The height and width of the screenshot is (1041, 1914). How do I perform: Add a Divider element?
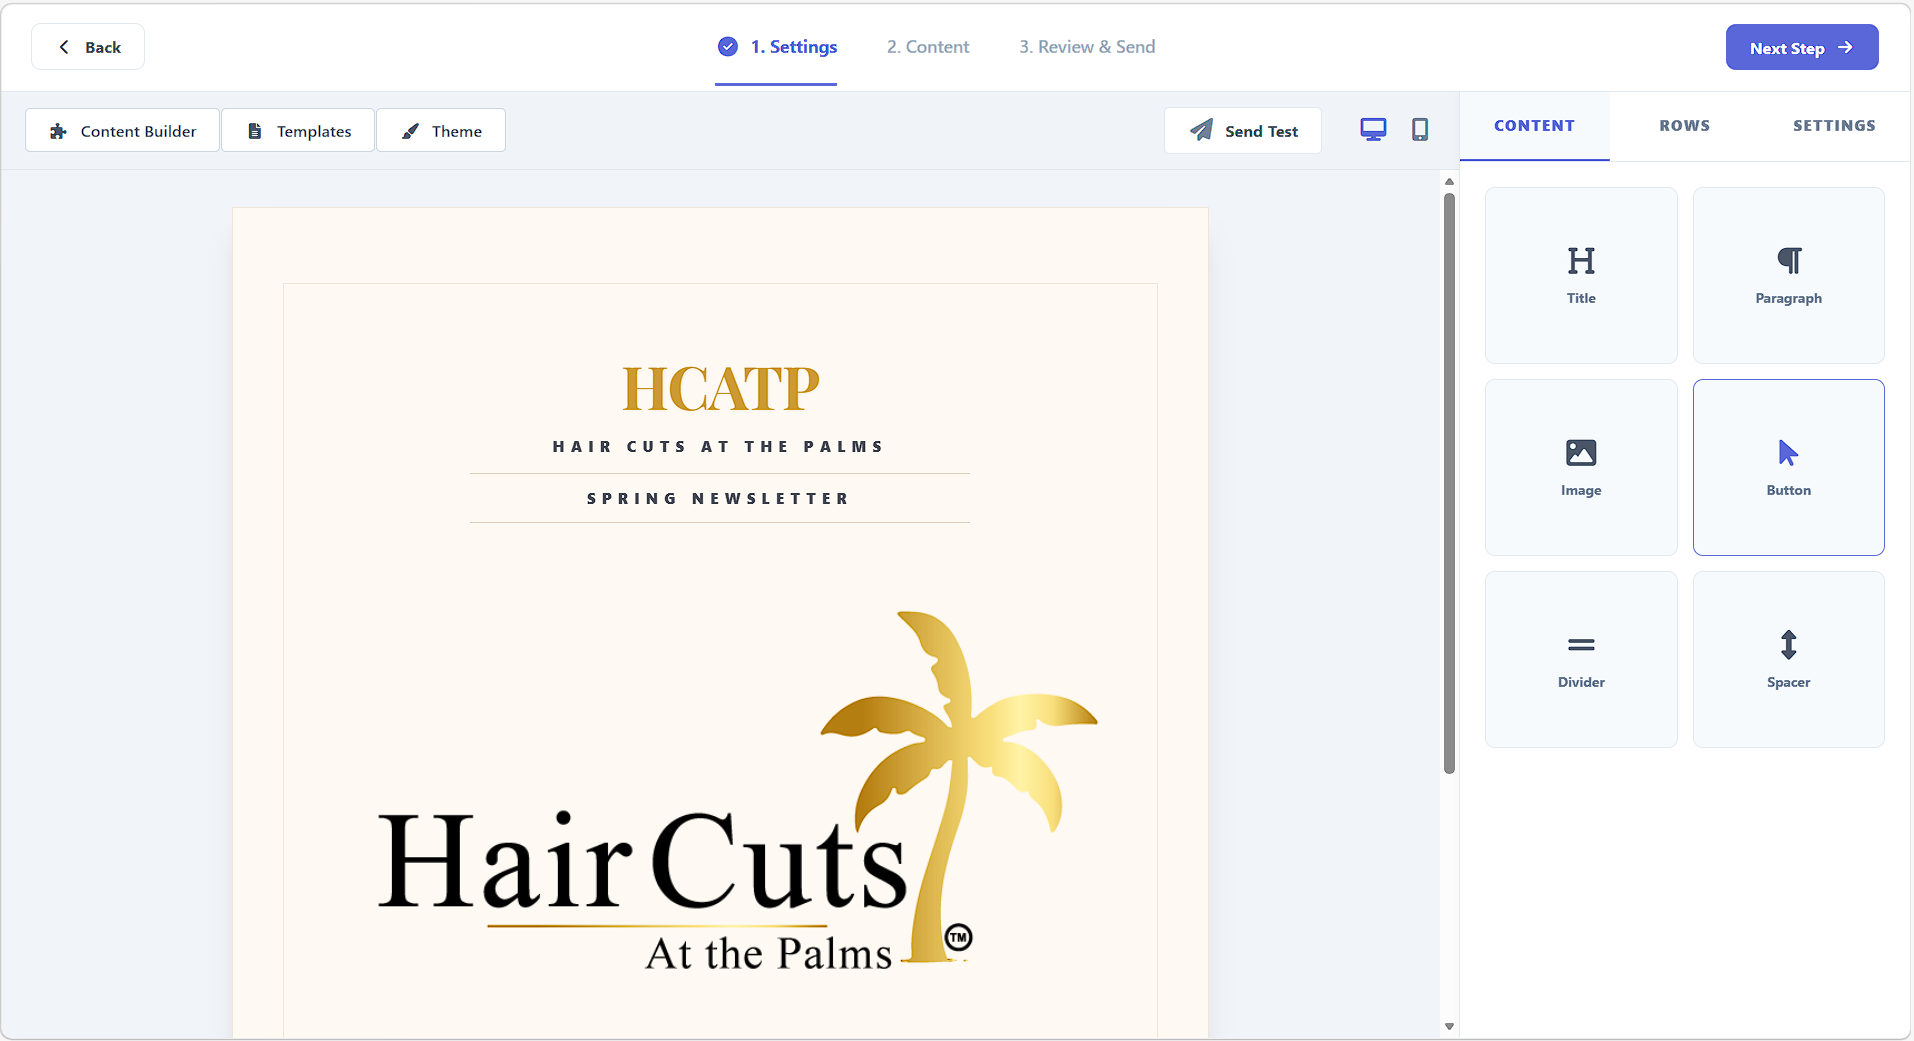click(1580, 658)
